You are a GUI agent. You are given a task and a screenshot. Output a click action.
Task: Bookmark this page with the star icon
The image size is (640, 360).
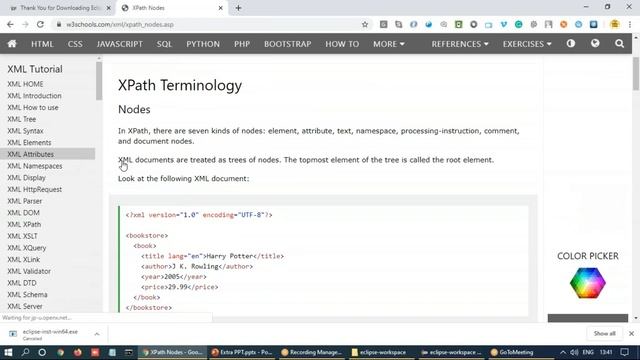coord(365,24)
